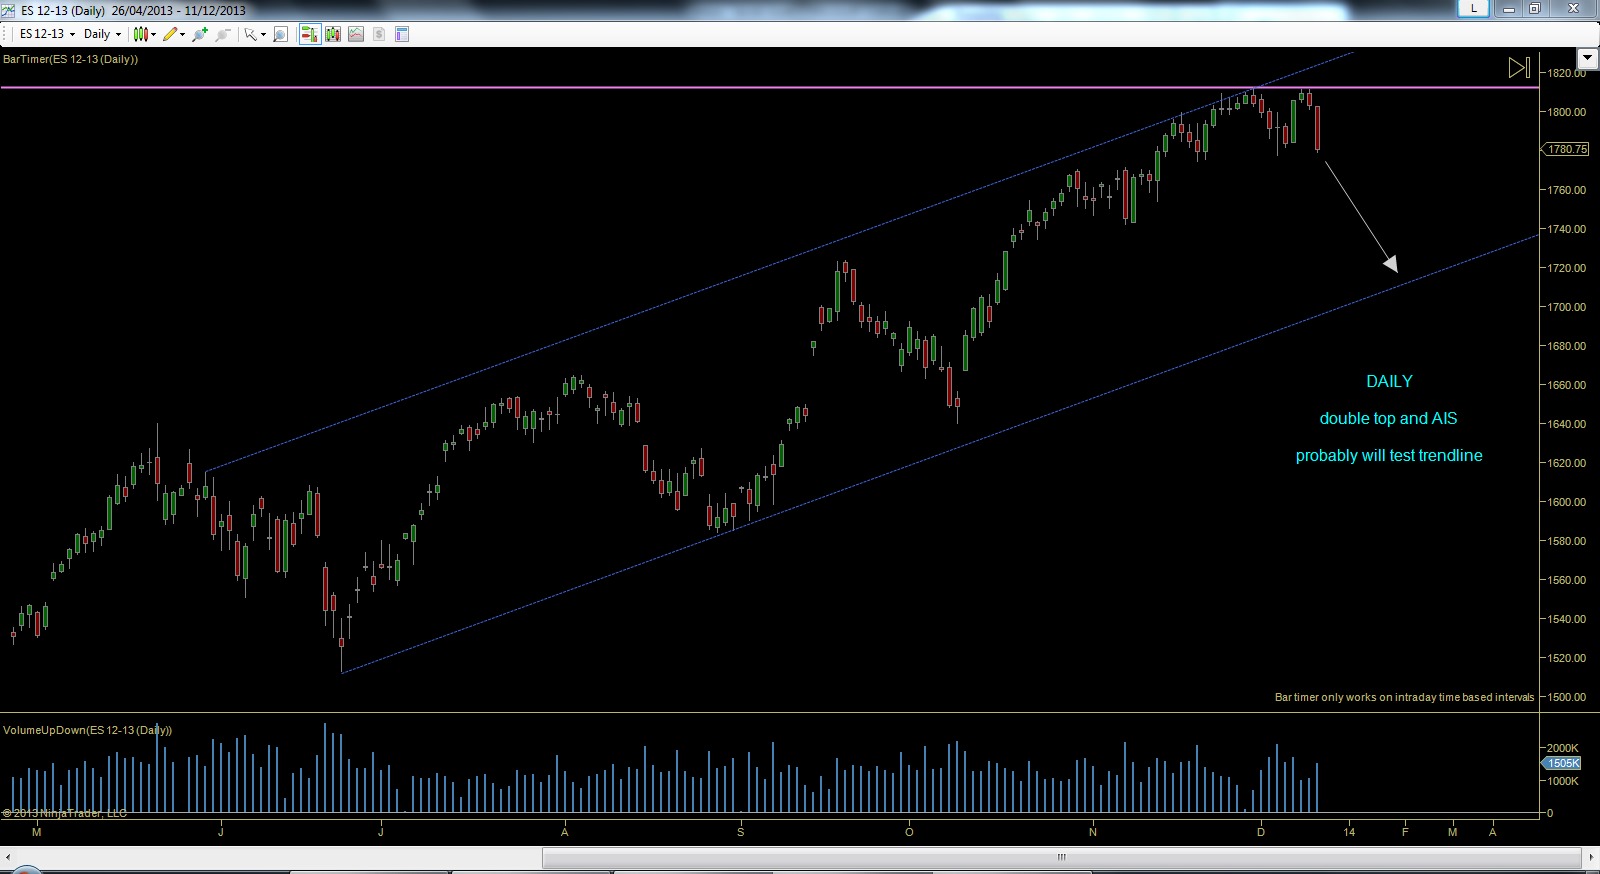Select the DAILY text annotation
This screenshot has height=874, width=1600.
[1389, 381]
